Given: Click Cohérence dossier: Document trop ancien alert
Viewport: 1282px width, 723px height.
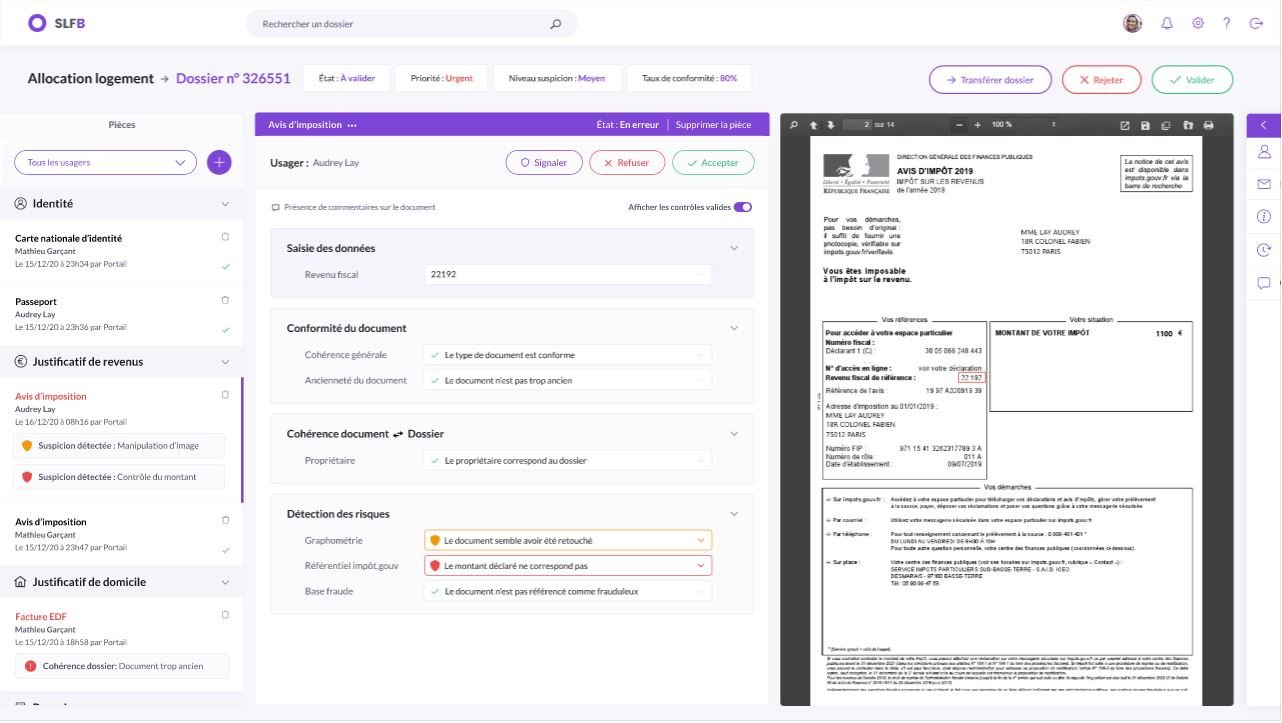Looking at the screenshot, I should [122, 666].
